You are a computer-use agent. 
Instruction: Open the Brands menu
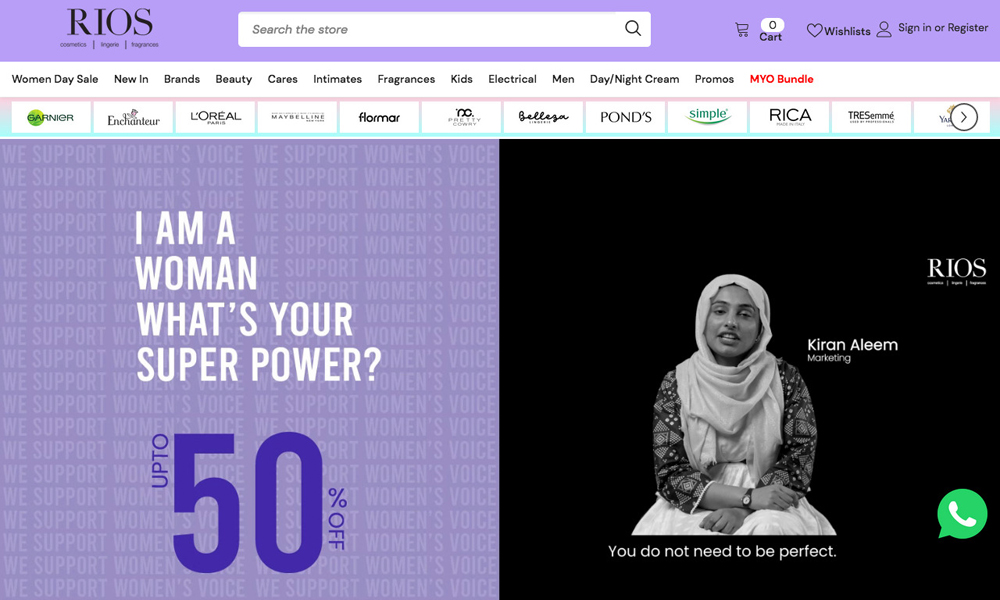[x=182, y=79]
